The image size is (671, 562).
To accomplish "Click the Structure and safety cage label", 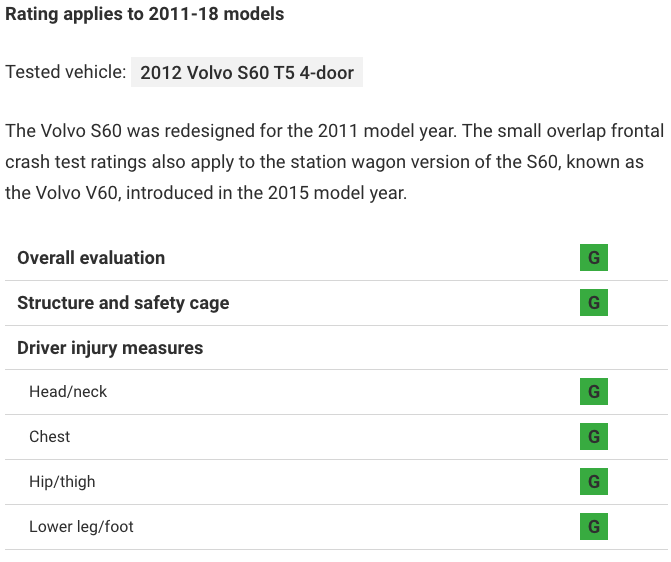I will (123, 303).
